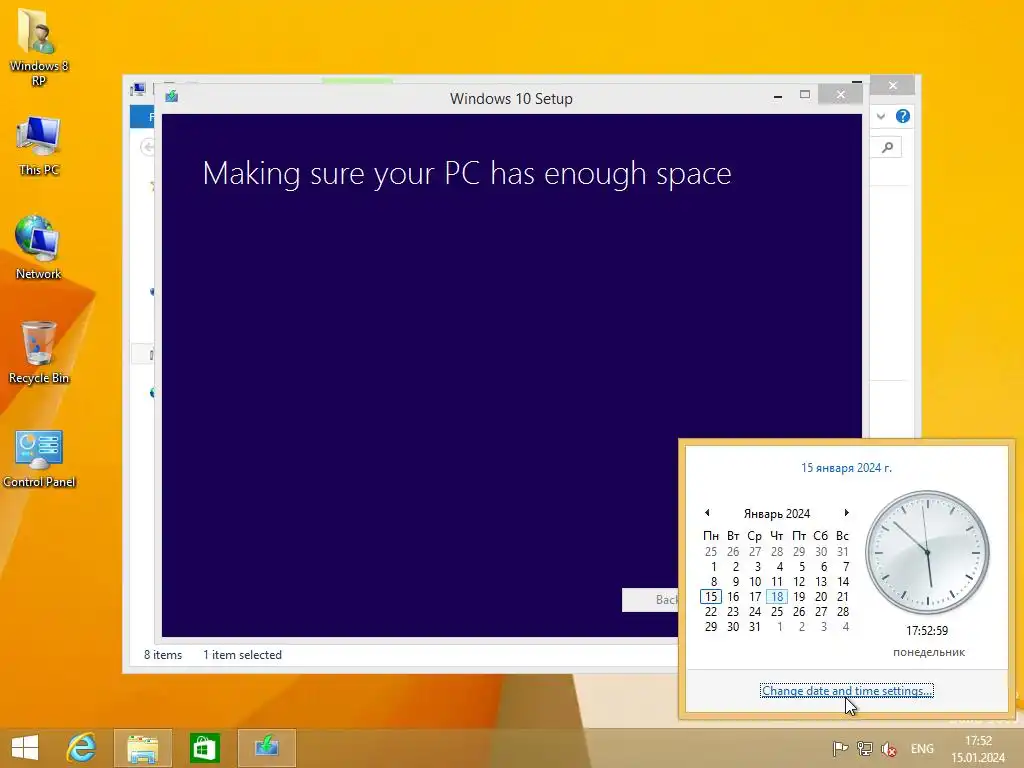Go to previous month in calendar
Screen dimensions: 1024x768
707,513
